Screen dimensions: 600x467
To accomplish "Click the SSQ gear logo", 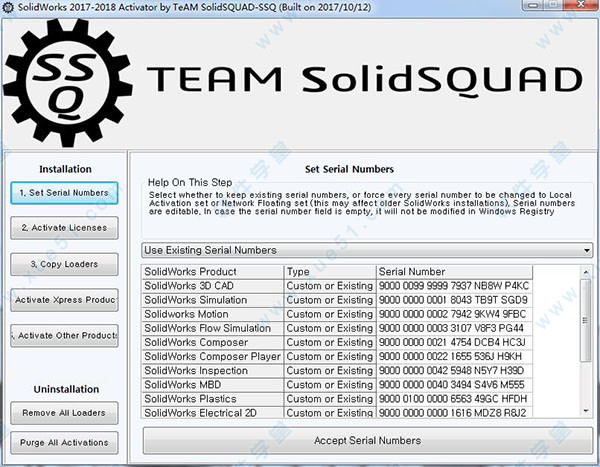I will click(67, 82).
